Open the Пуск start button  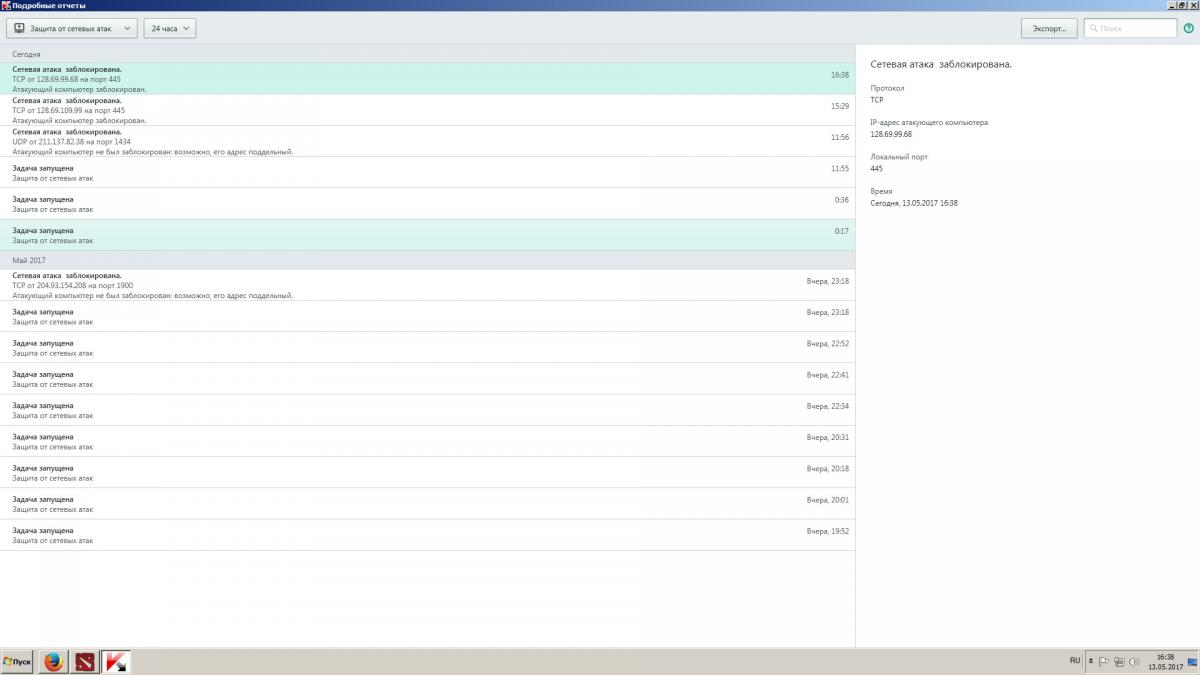pos(18,662)
